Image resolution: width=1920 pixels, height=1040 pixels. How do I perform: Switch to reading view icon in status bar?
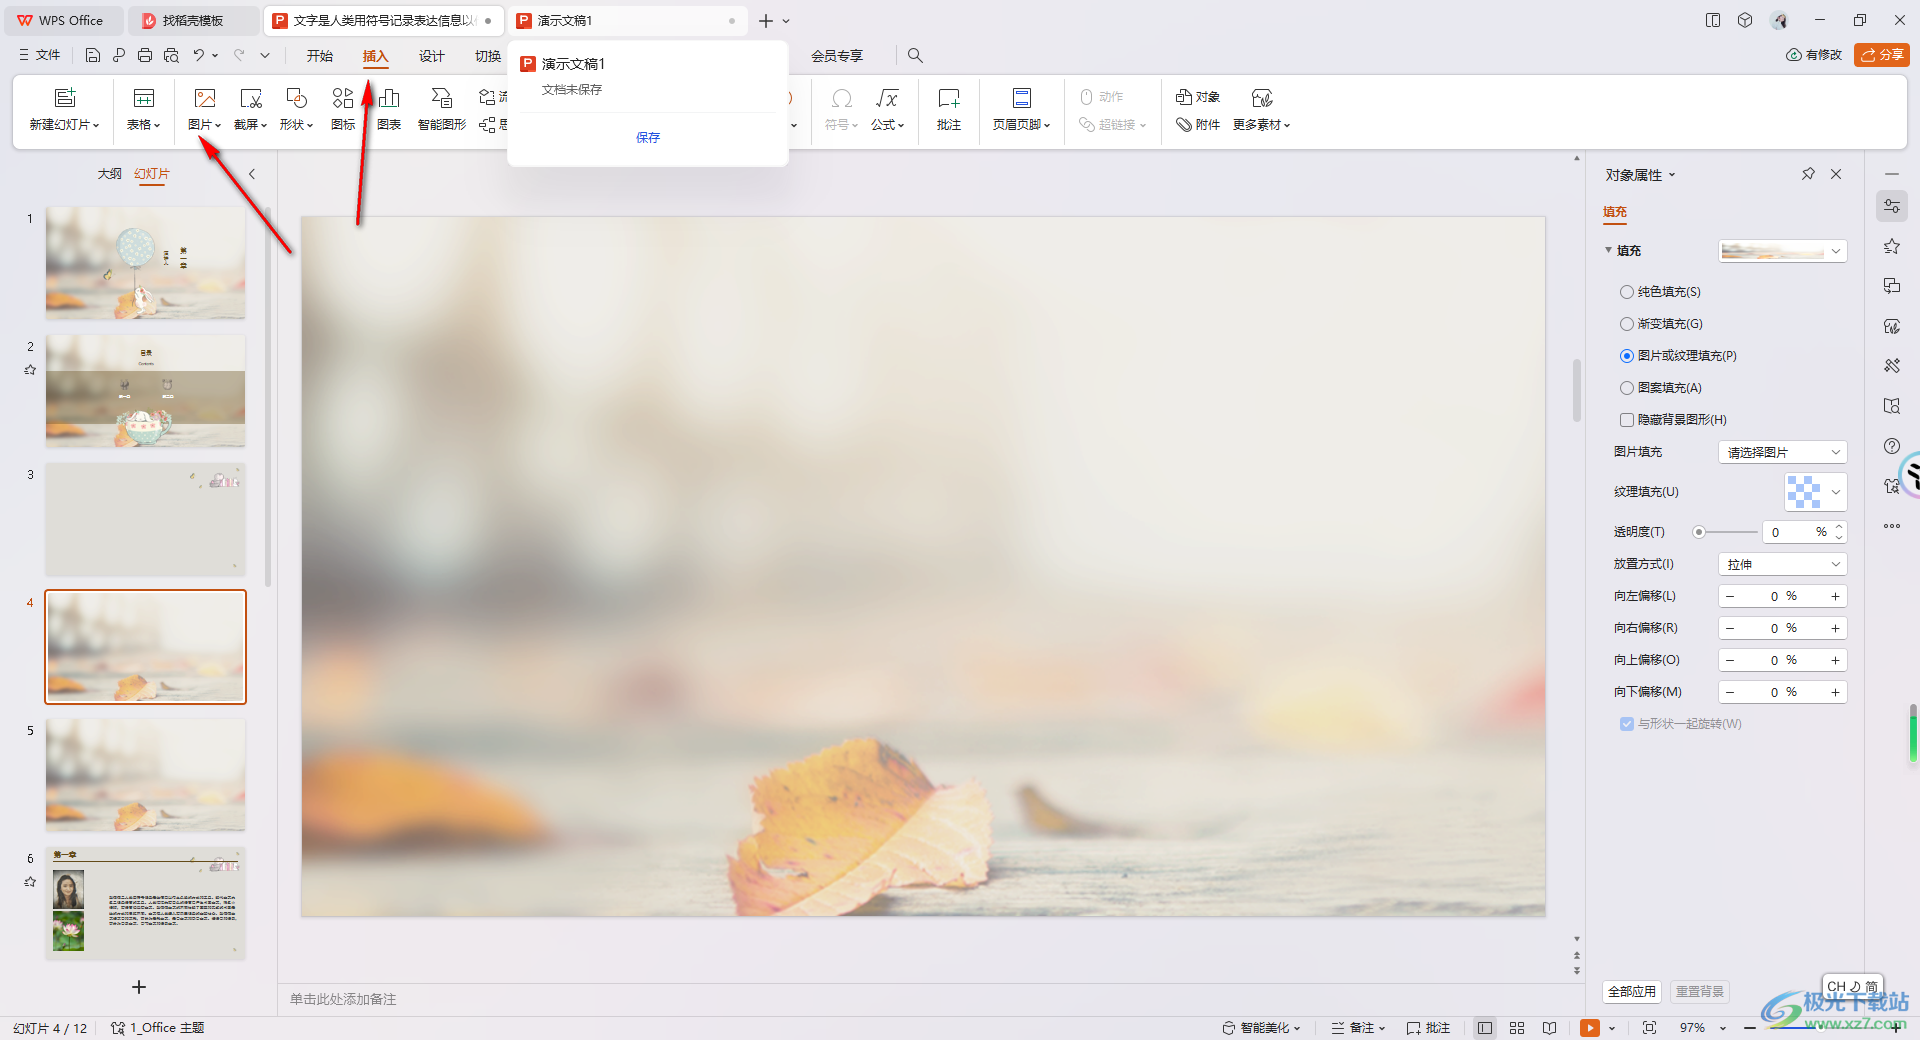pos(1549,1028)
